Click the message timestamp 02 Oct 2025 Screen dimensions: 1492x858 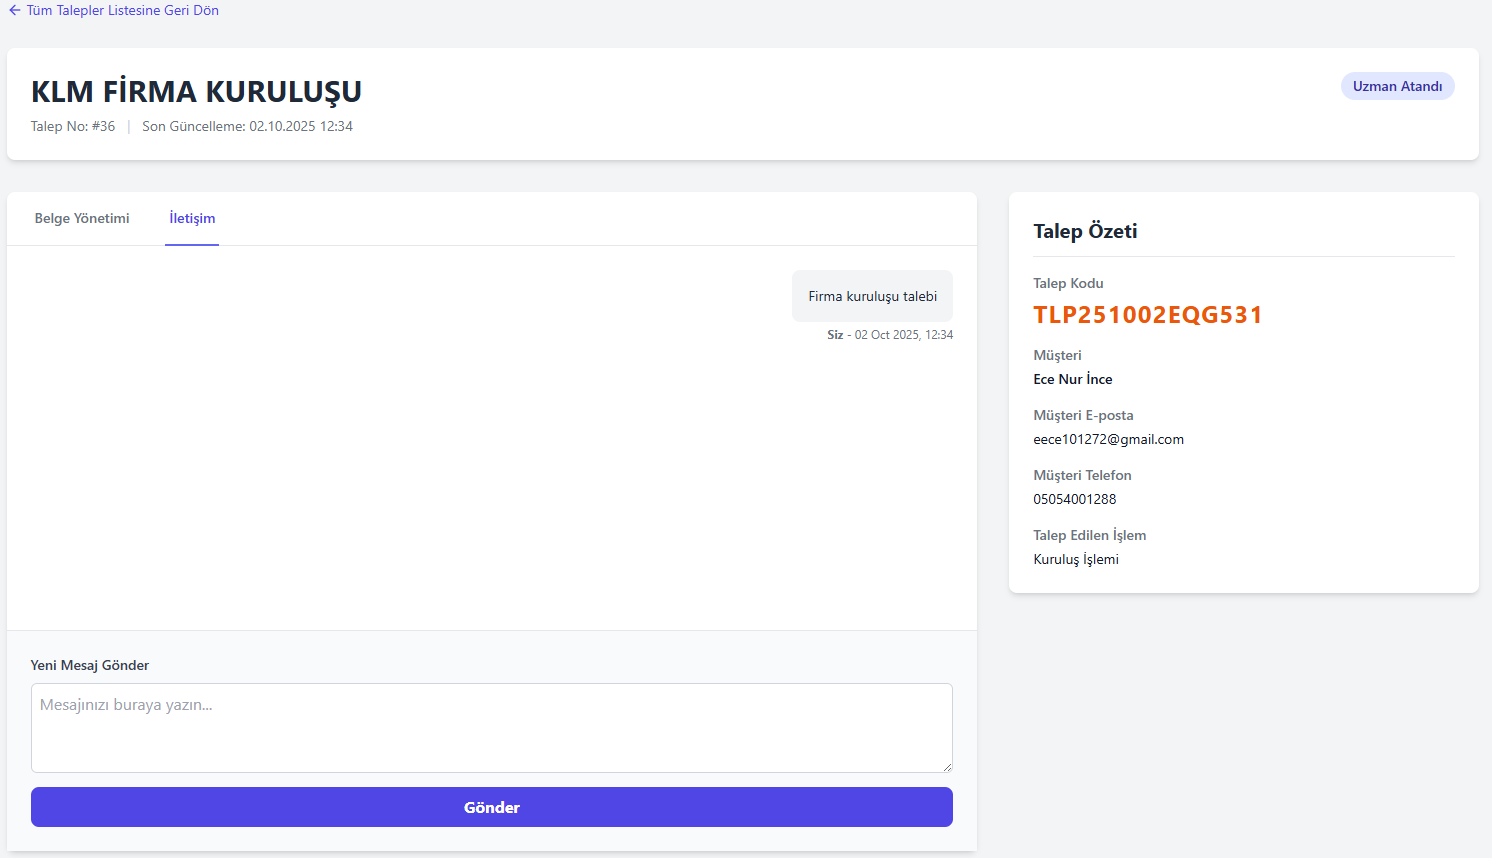coord(903,335)
